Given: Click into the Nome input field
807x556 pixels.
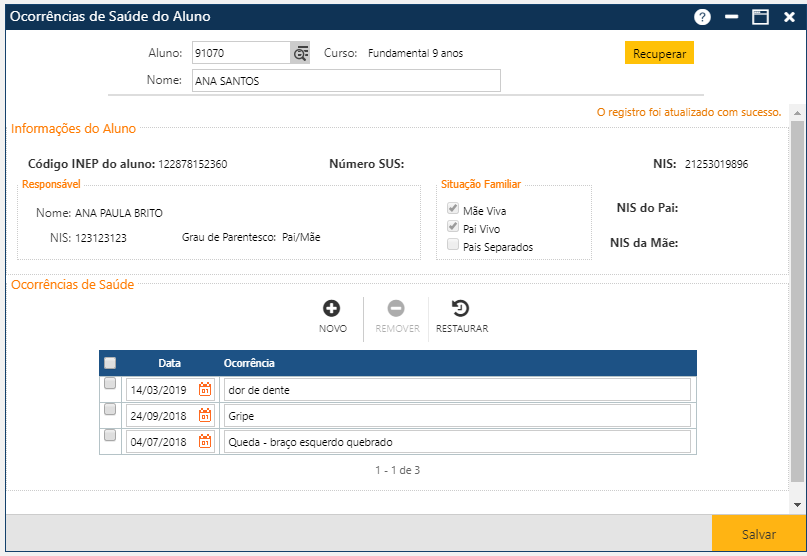Looking at the screenshot, I should (345, 81).
